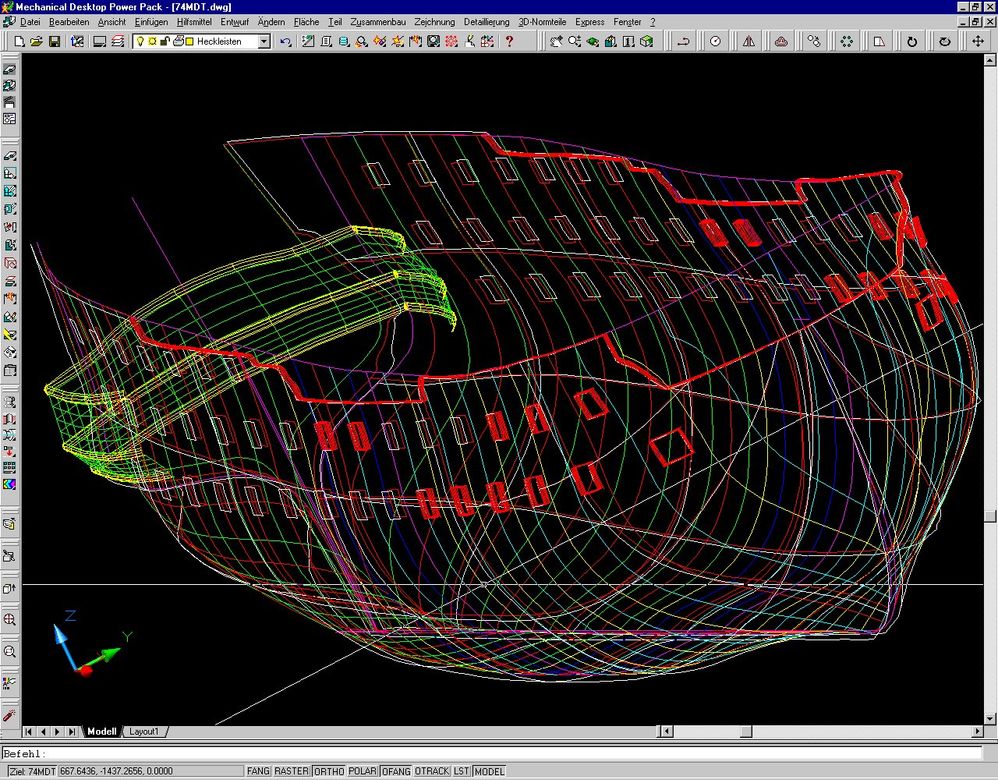Open the Hilfsmittel menu

(194, 22)
